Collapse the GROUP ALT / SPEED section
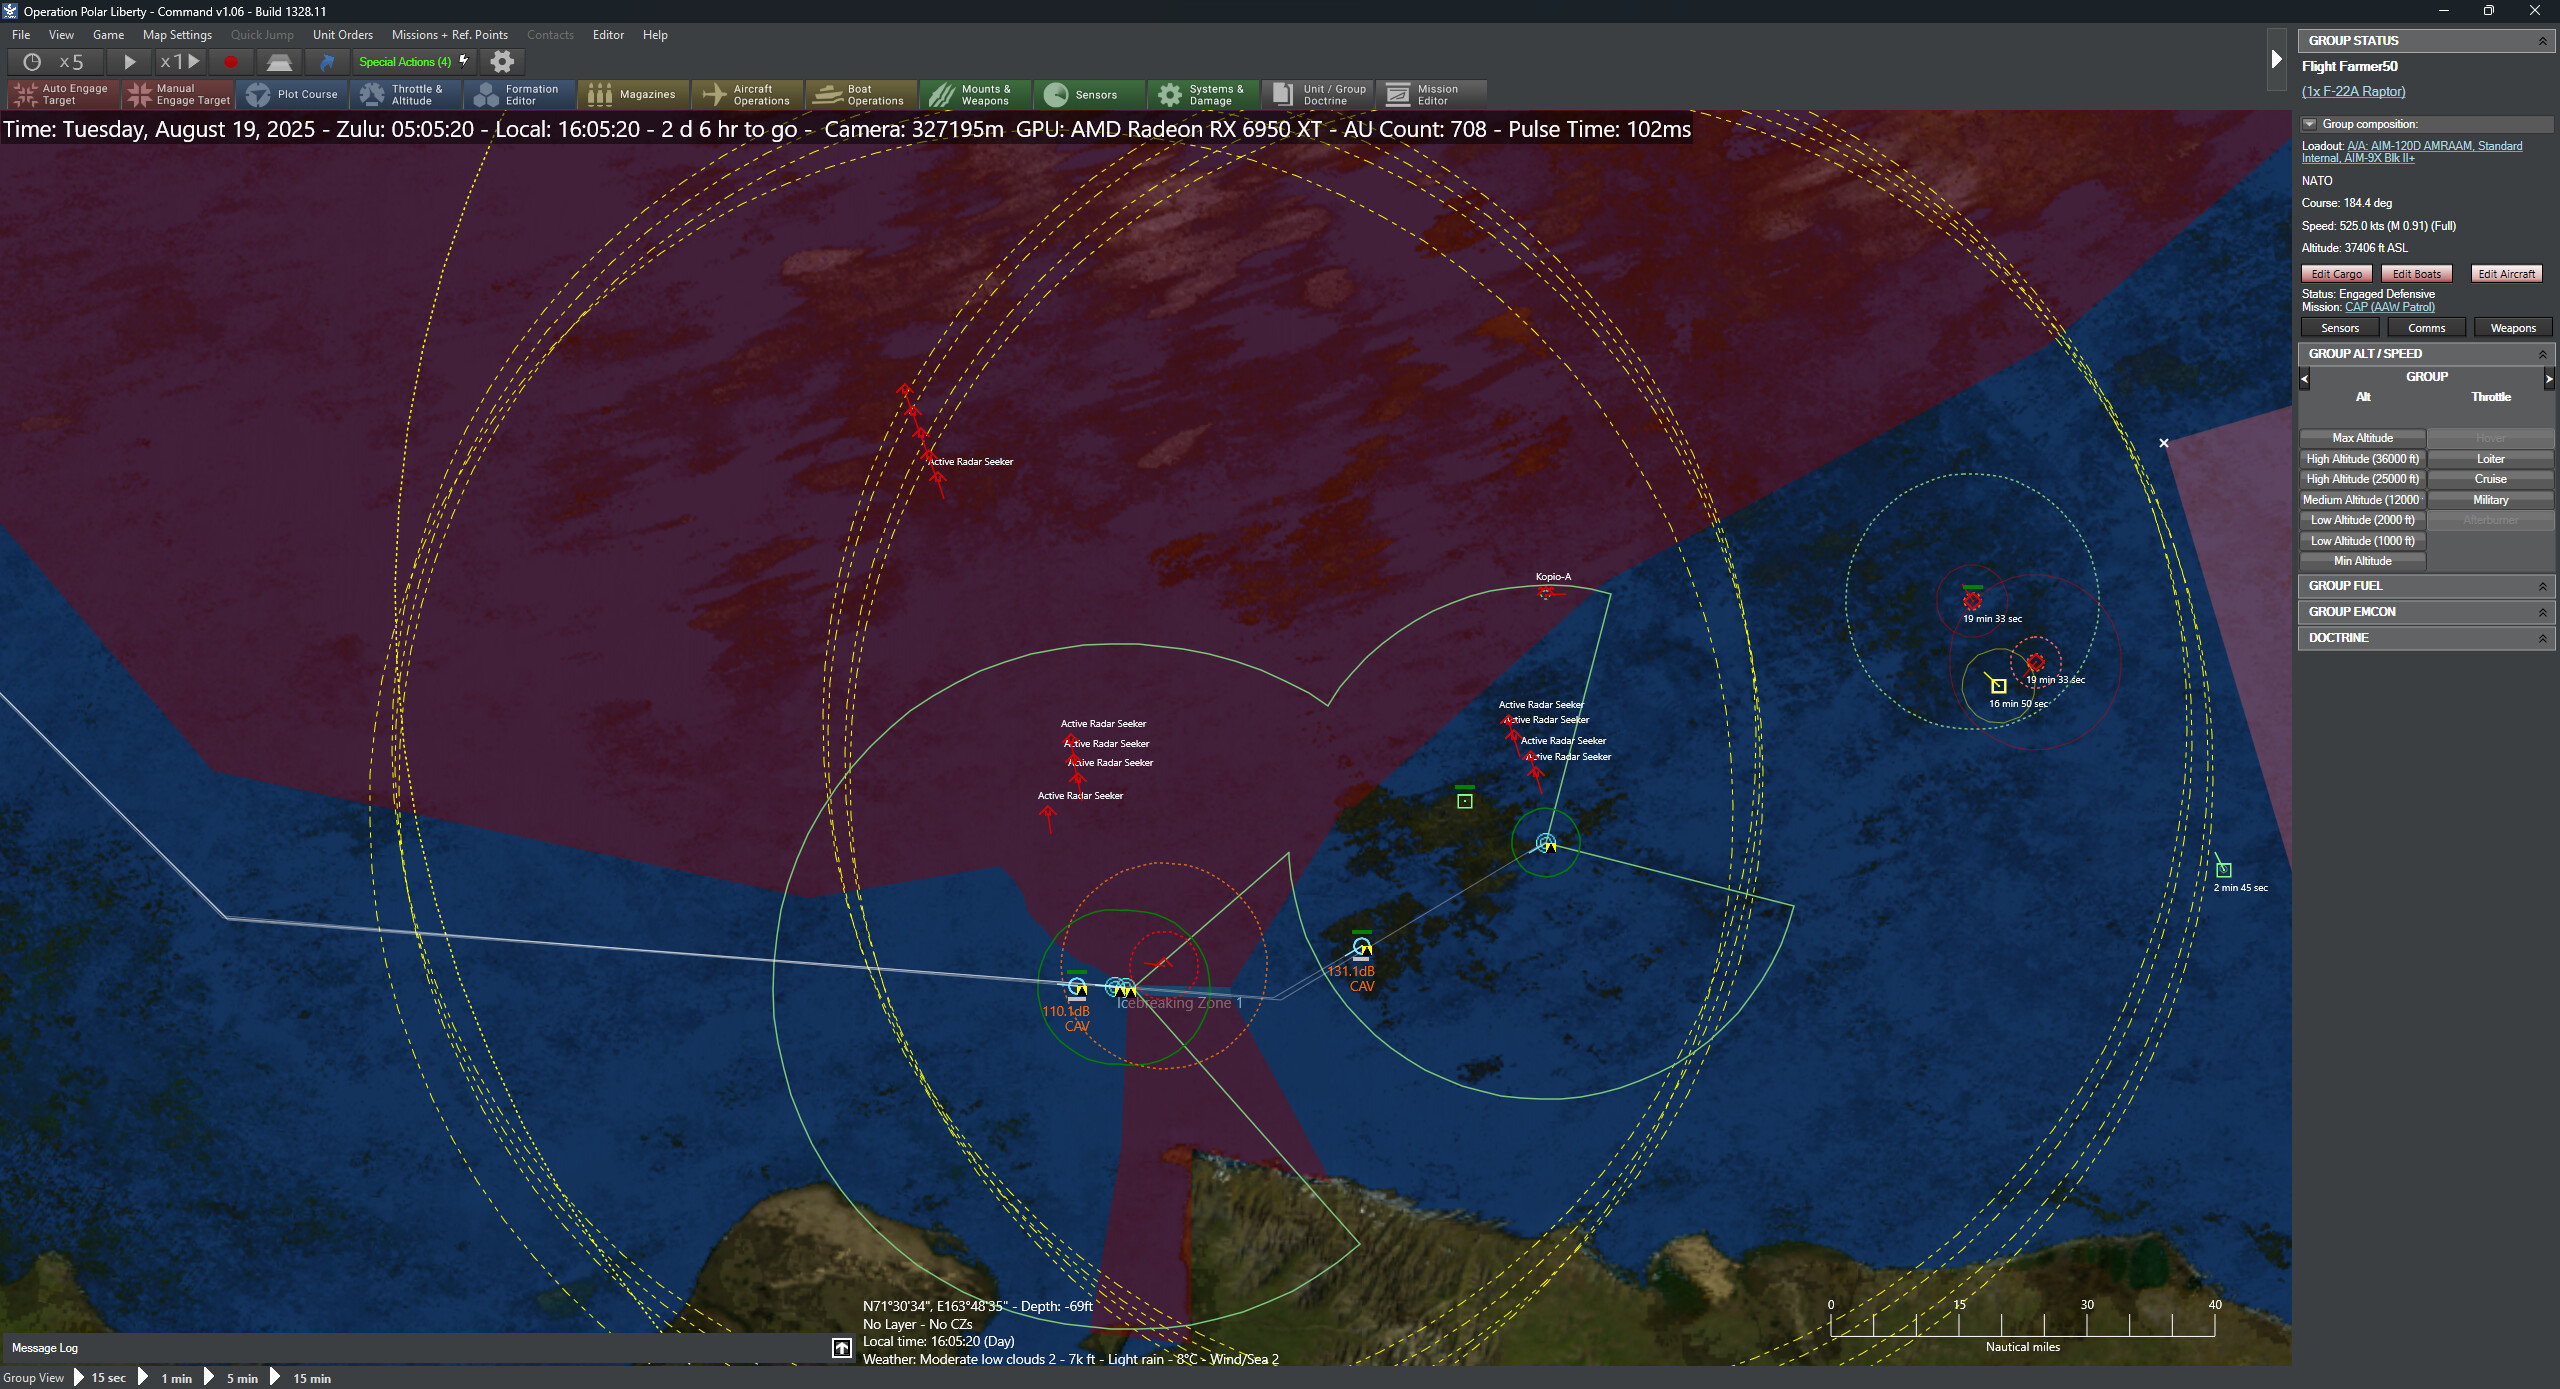Viewport: 2560px width, 1389px height. tap(2543, 353)
